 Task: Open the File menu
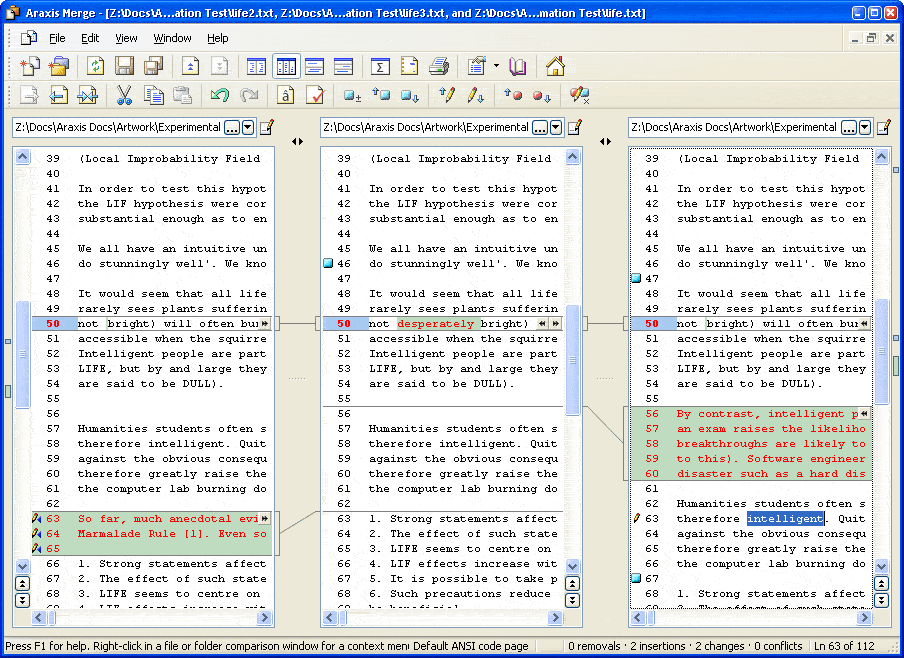pos(57,38)
